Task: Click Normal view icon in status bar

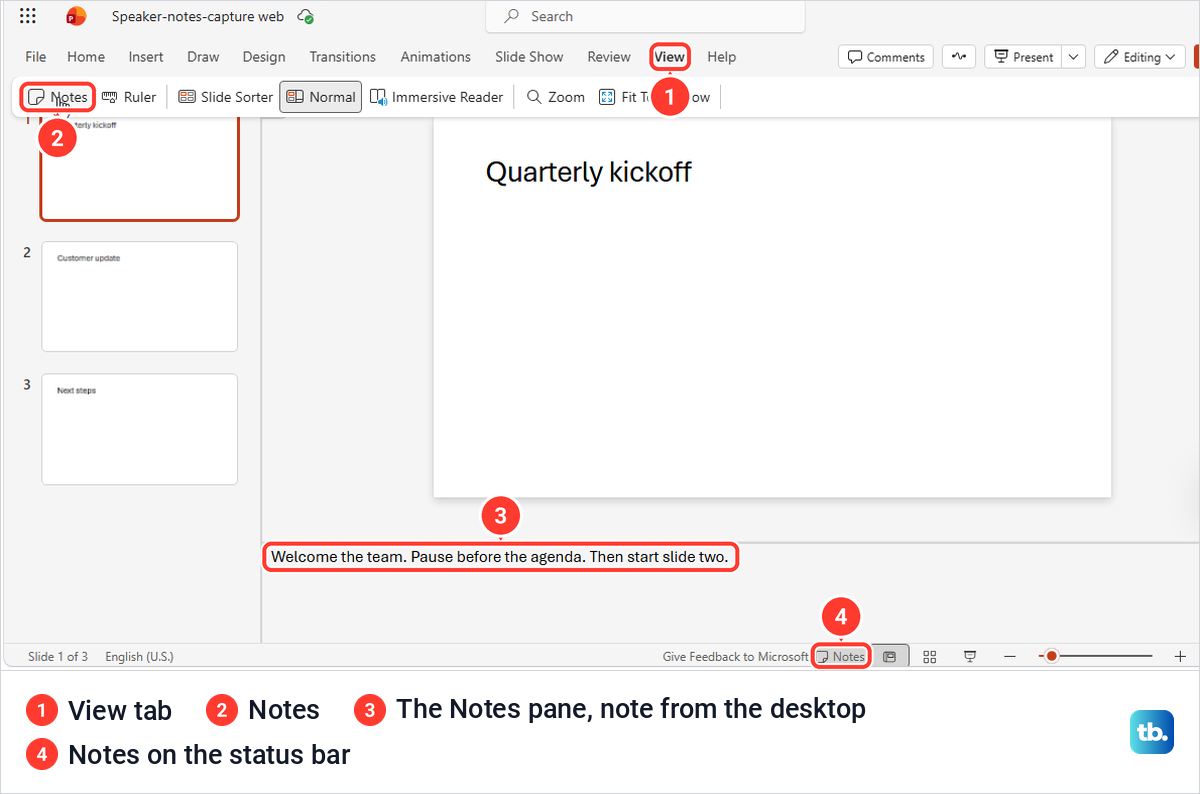Action: click(x=889, y=657)
